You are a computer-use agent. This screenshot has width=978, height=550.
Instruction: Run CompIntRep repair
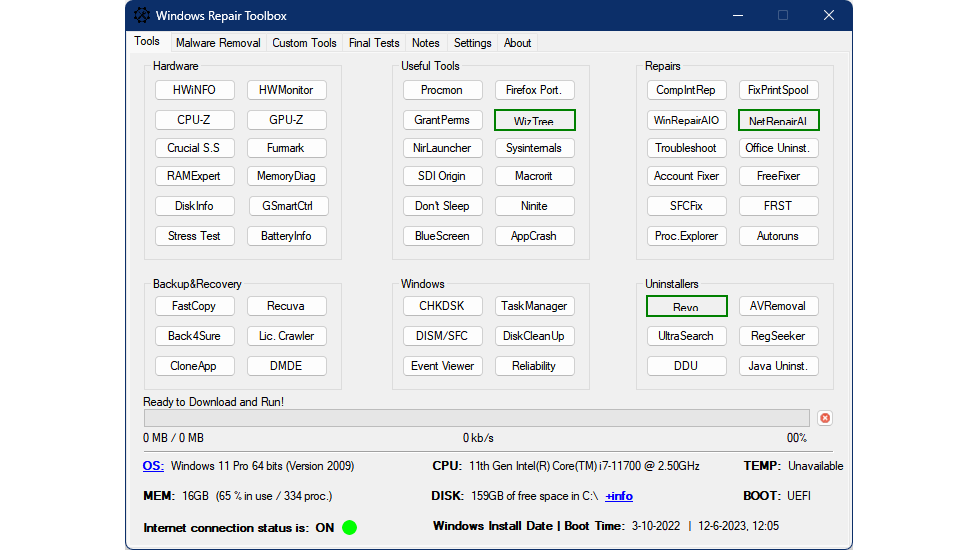point(687,90)
